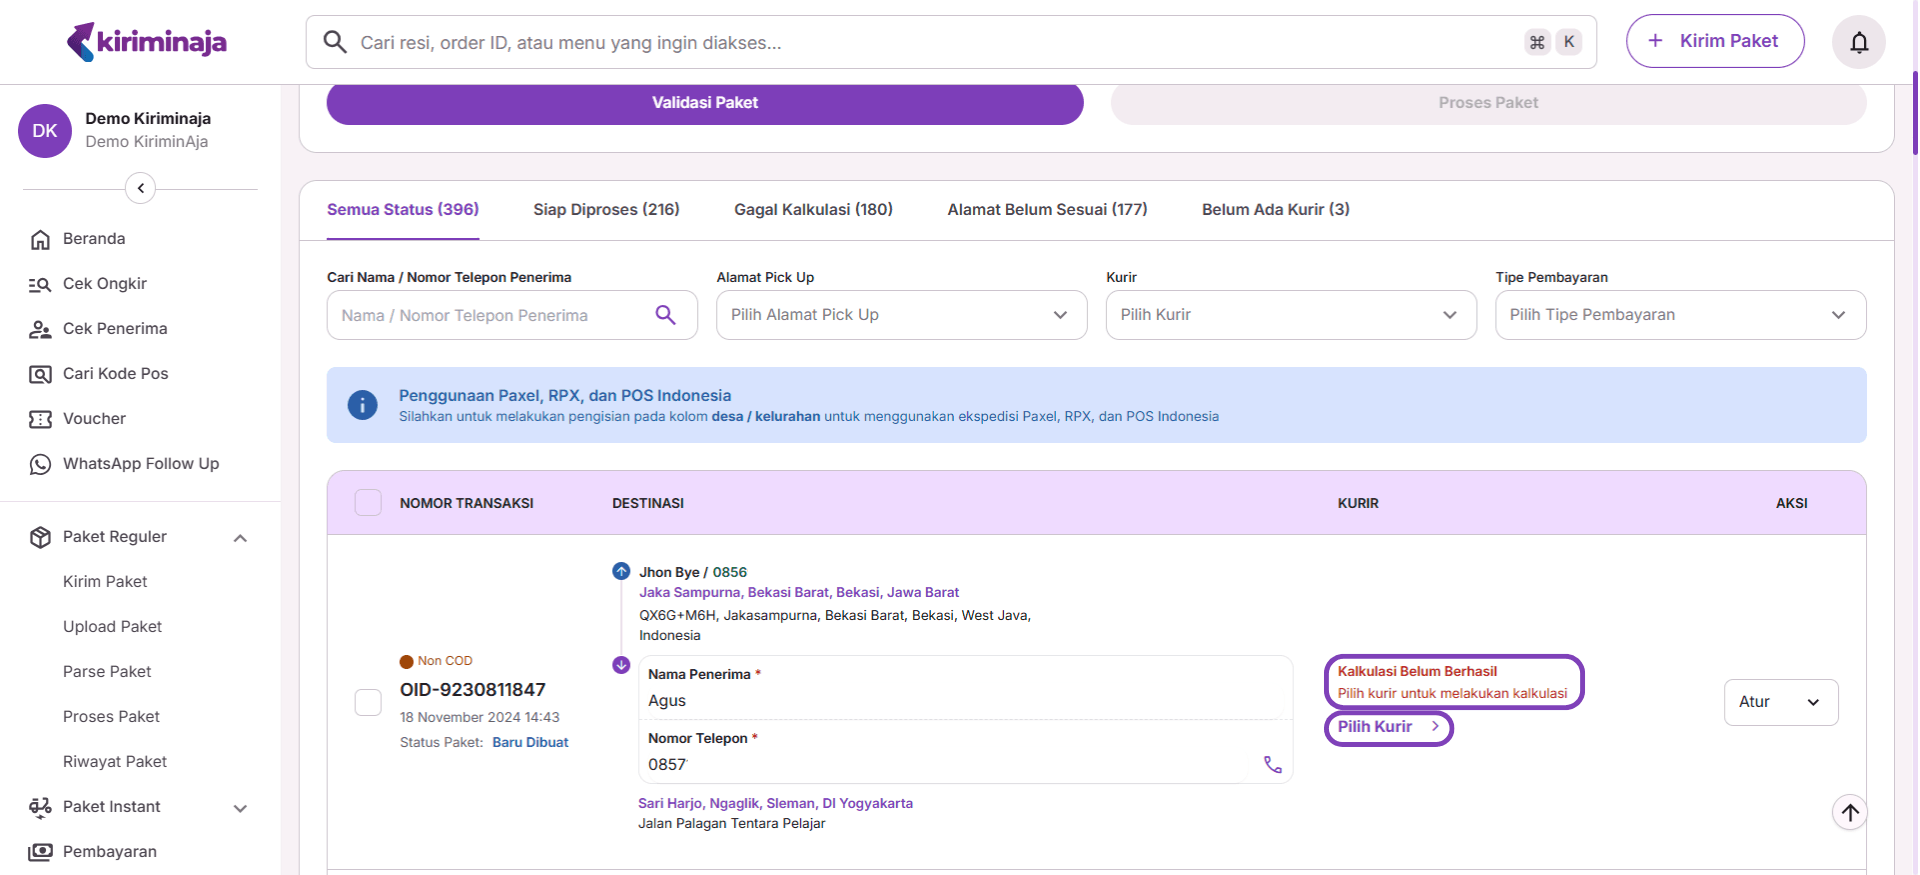Image resolution: width=1920 pixels, height=875 pixels.
Task: Open the Pilih Alamat Pick Up dropdown
Action: pos(900,315)
